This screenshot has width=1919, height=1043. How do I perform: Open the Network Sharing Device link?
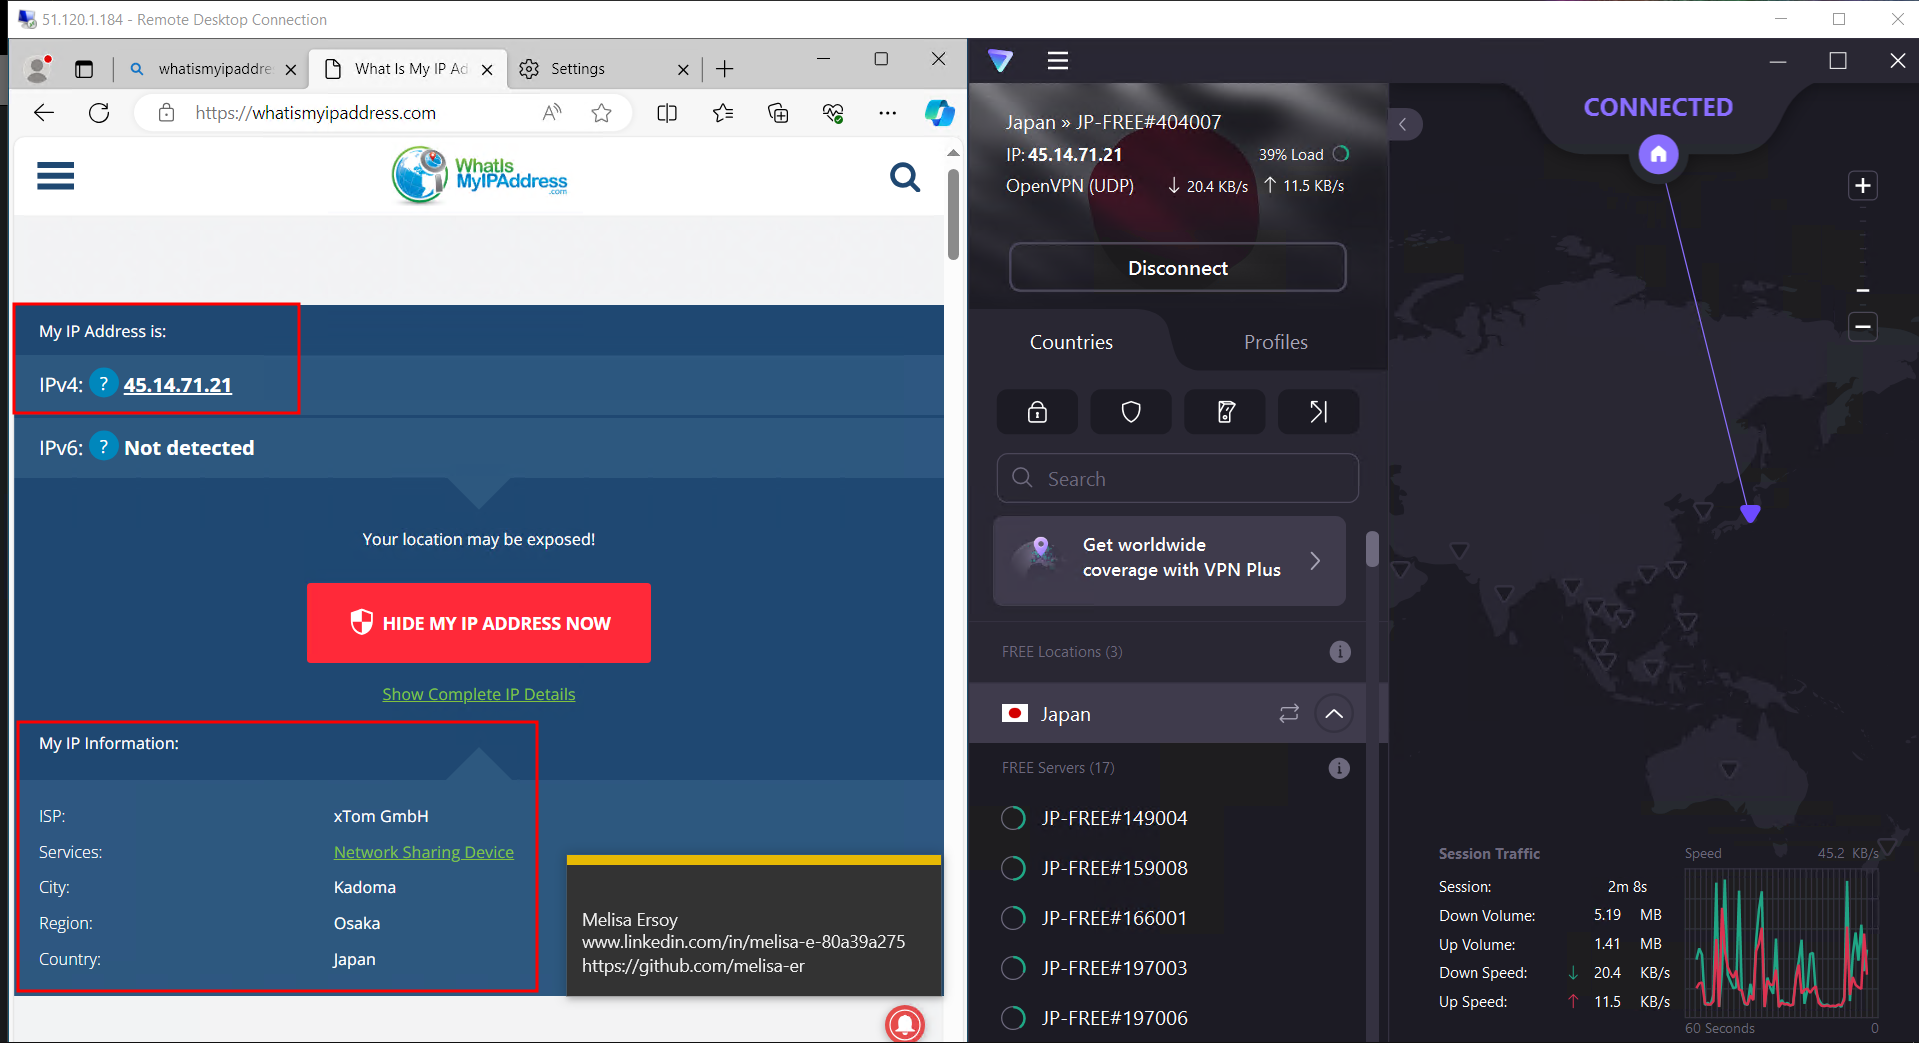coord(424,852)
